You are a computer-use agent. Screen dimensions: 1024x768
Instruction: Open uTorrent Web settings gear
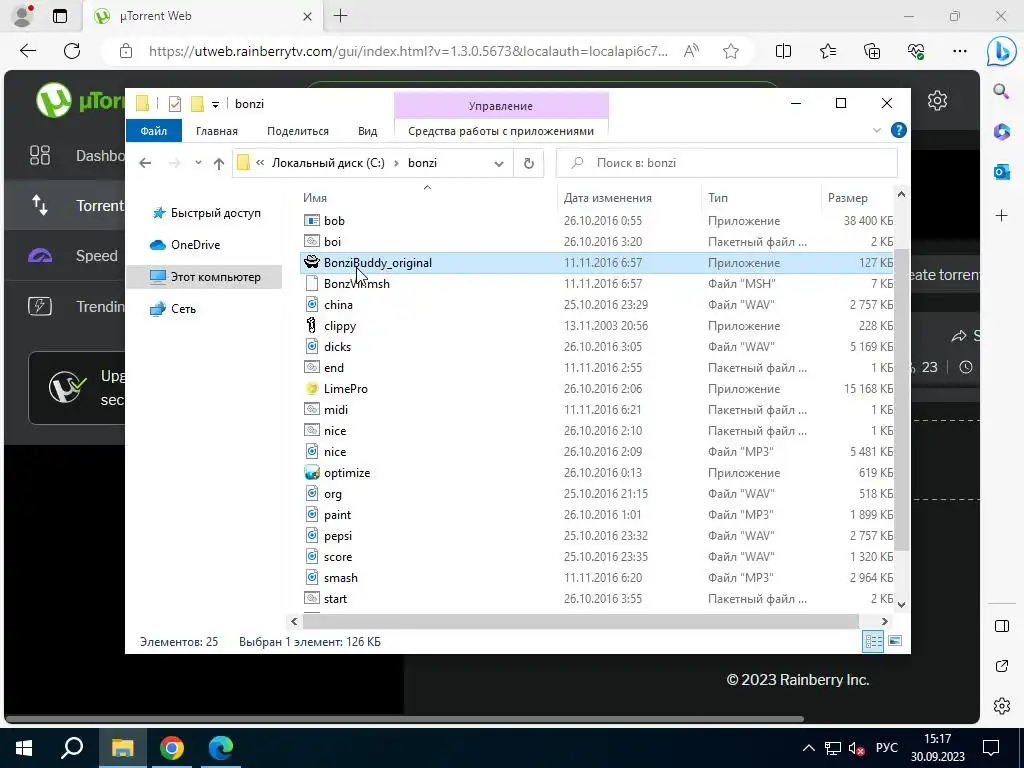pyautogui.click(x=937, y=101)
